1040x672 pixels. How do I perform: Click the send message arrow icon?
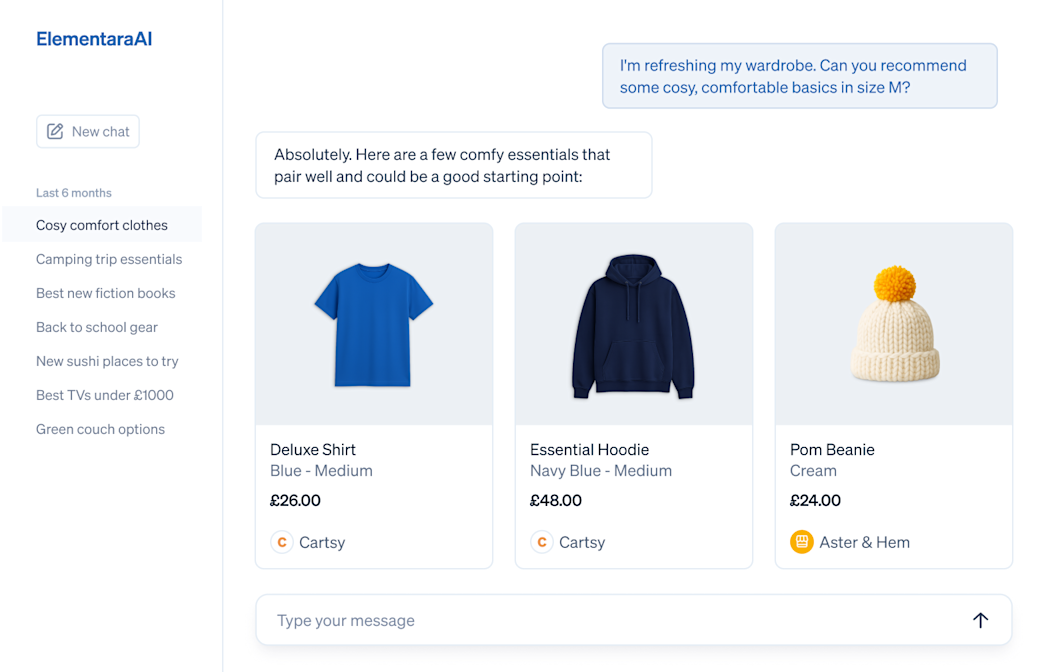pyautogui.click(x=980, y=620)
